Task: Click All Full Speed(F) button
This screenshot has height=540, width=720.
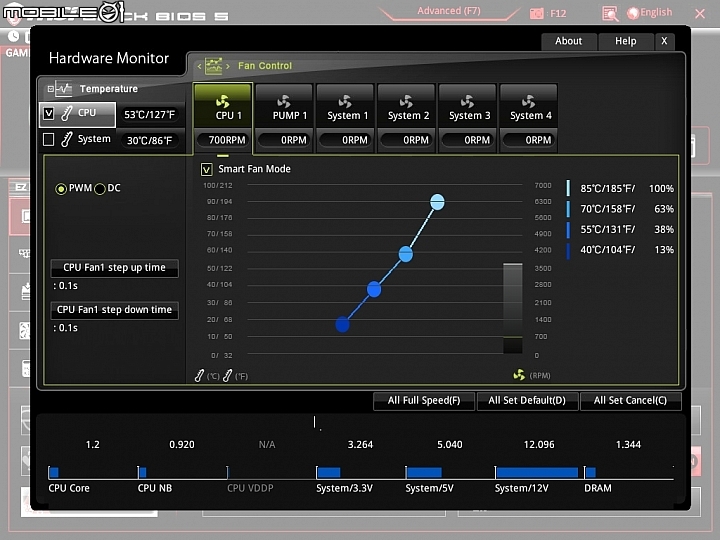Action: pos(424,400)
